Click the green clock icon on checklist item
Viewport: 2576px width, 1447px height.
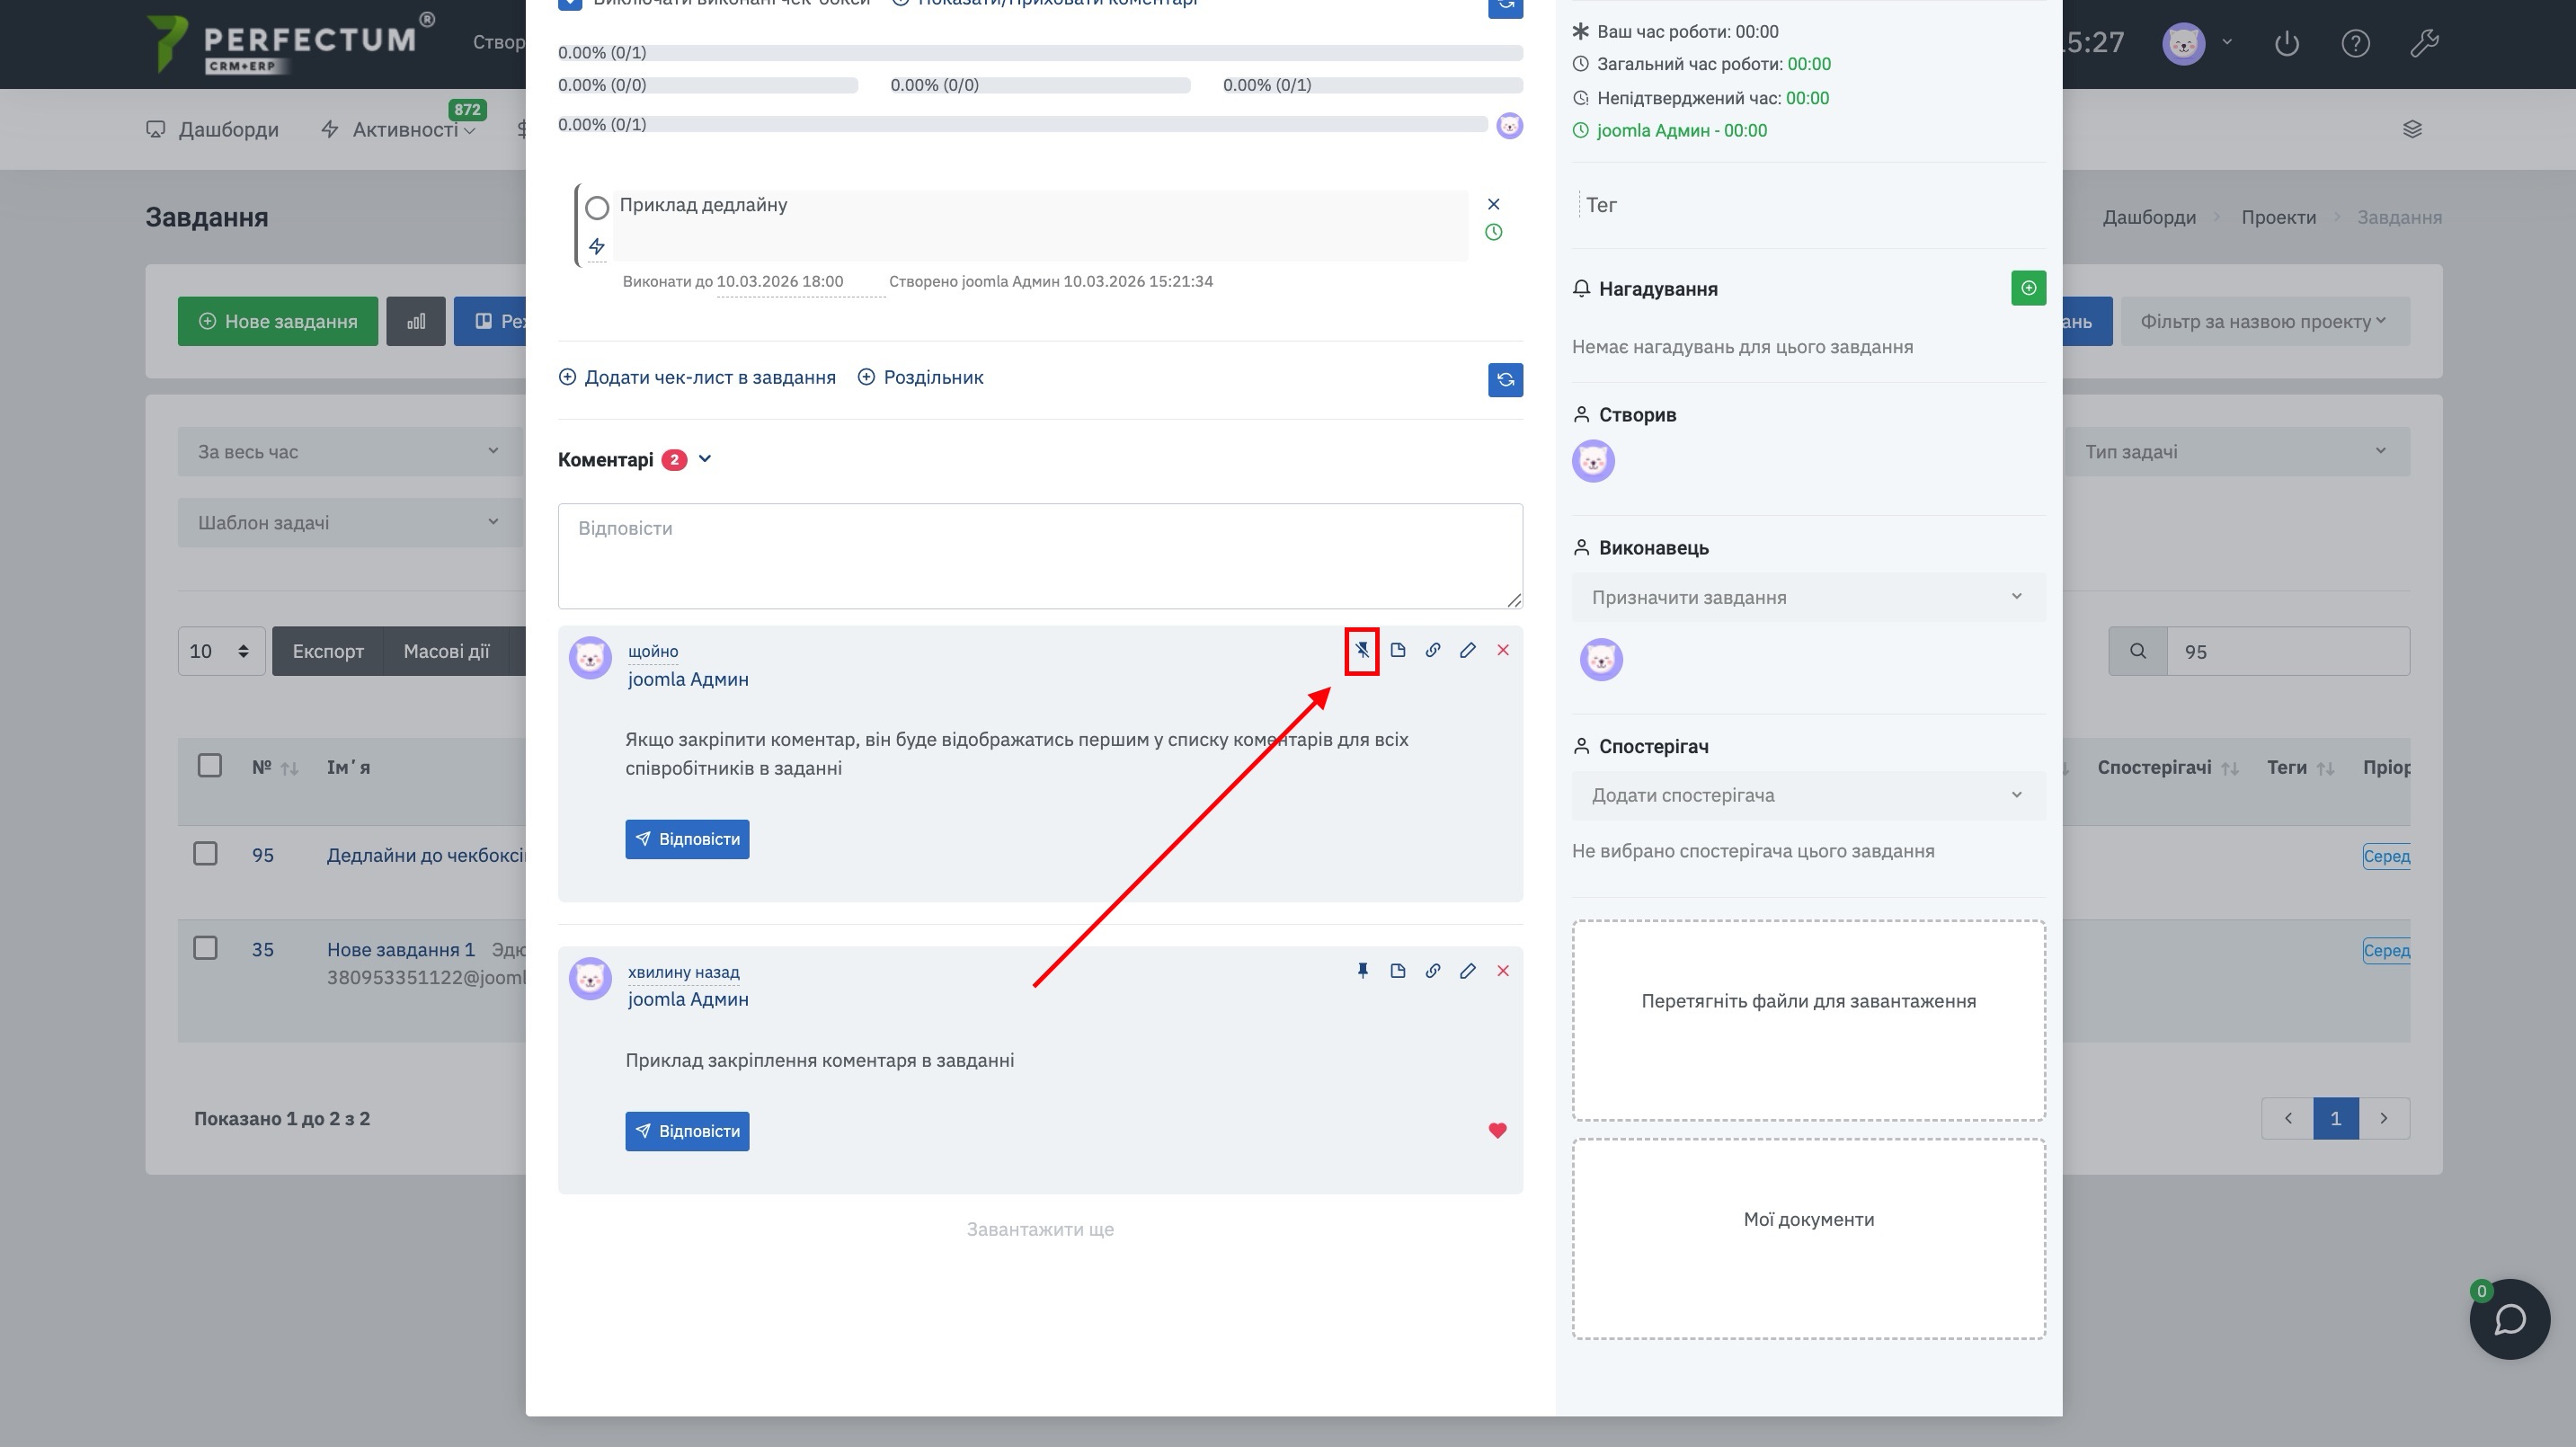click(x=1493, y=232)
